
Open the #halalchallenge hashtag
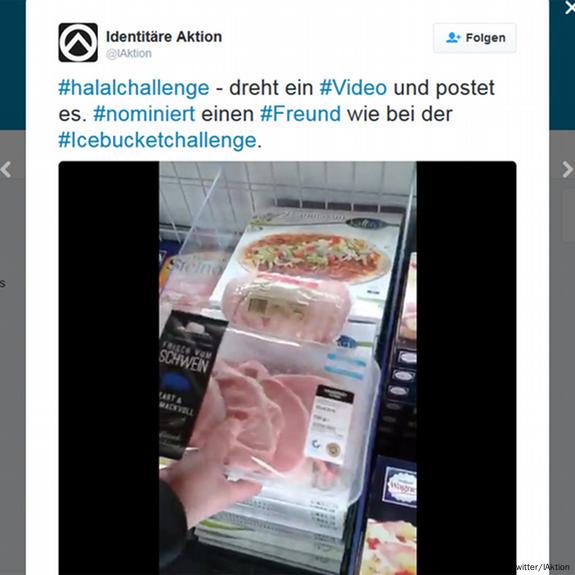[x=134, y=88]
